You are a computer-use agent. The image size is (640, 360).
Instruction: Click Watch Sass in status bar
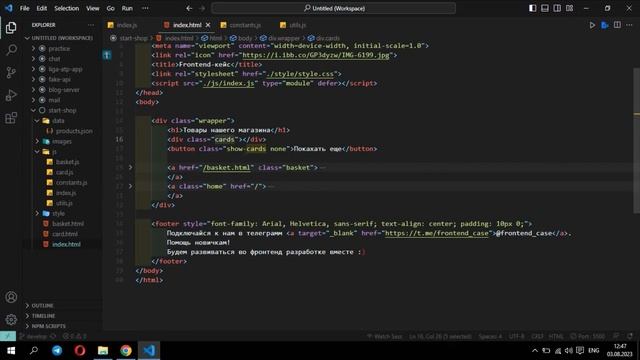pos(384,336)
